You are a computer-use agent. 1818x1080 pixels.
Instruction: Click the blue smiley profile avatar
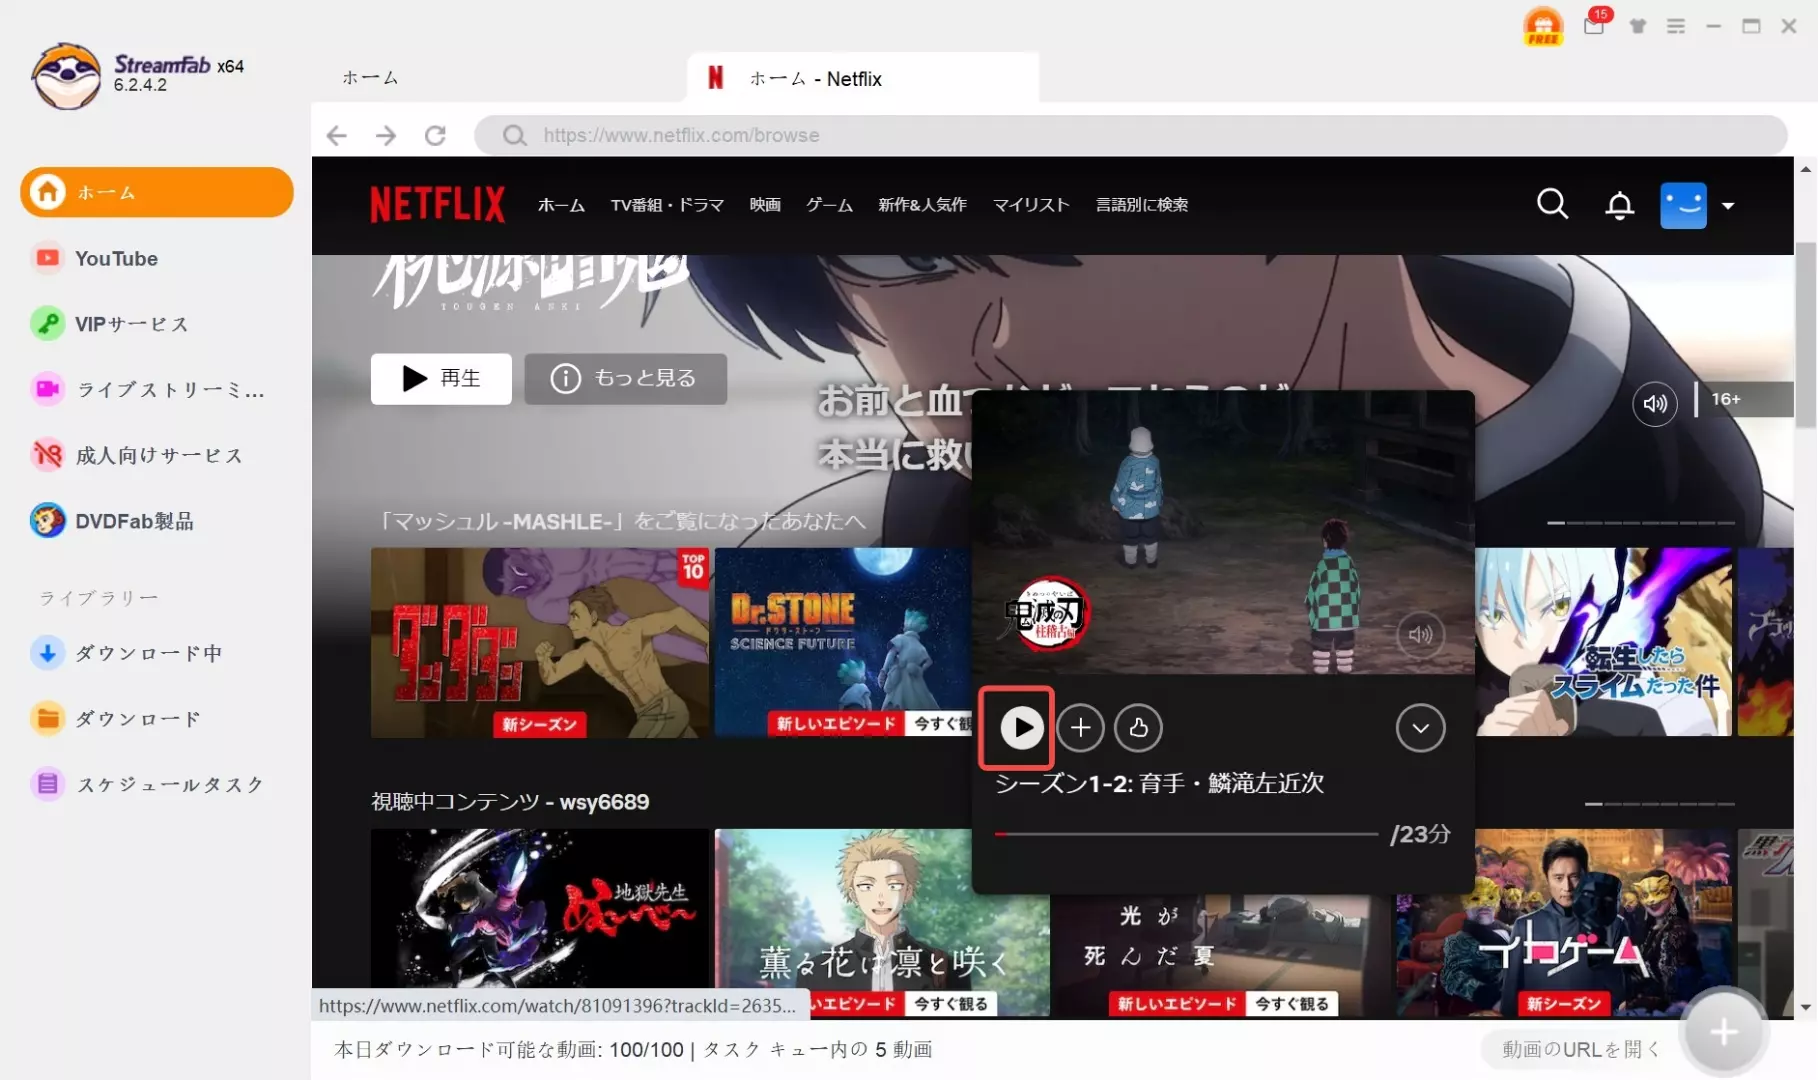(1683, 205)
